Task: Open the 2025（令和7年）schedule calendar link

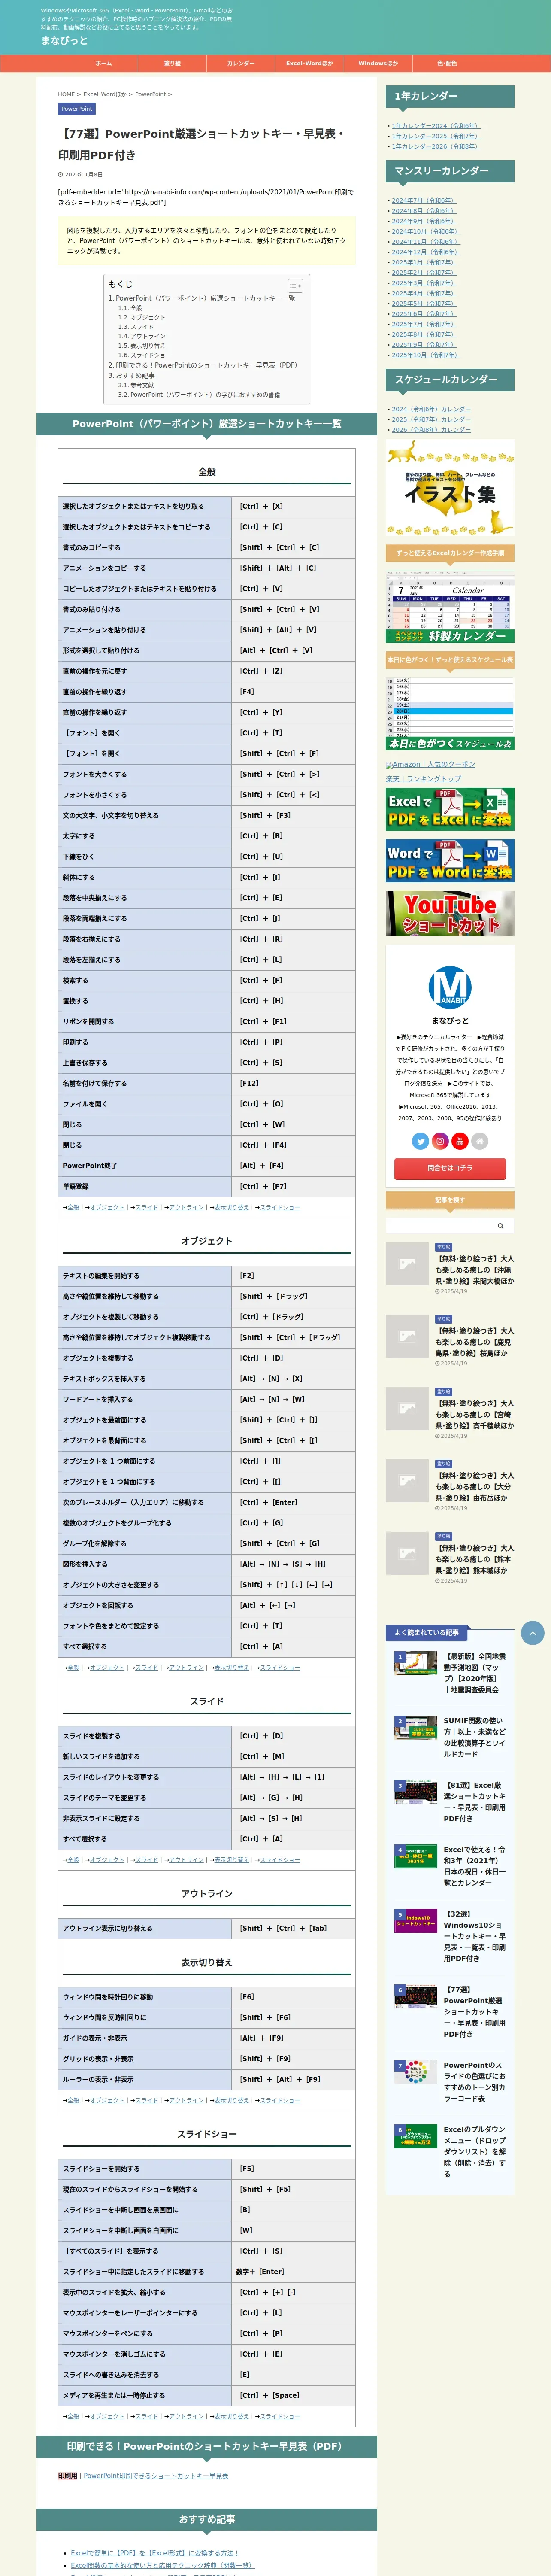Action: pos(431,419)
